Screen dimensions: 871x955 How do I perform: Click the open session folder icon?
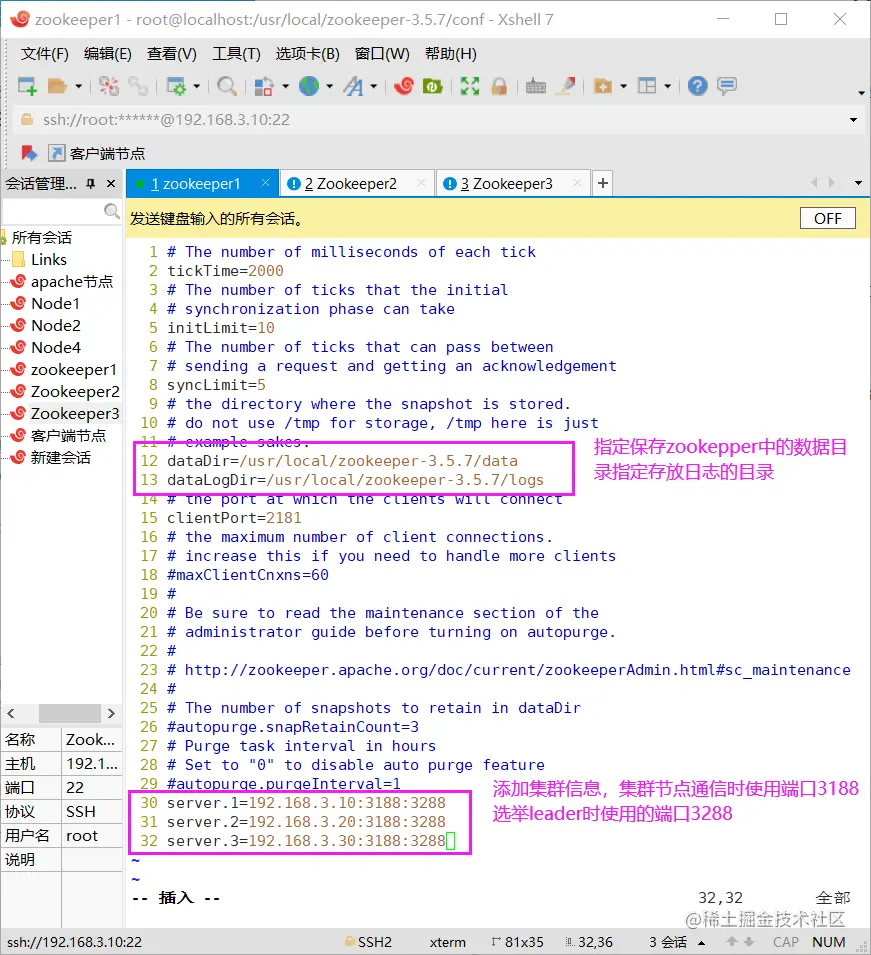click(57, 86)
